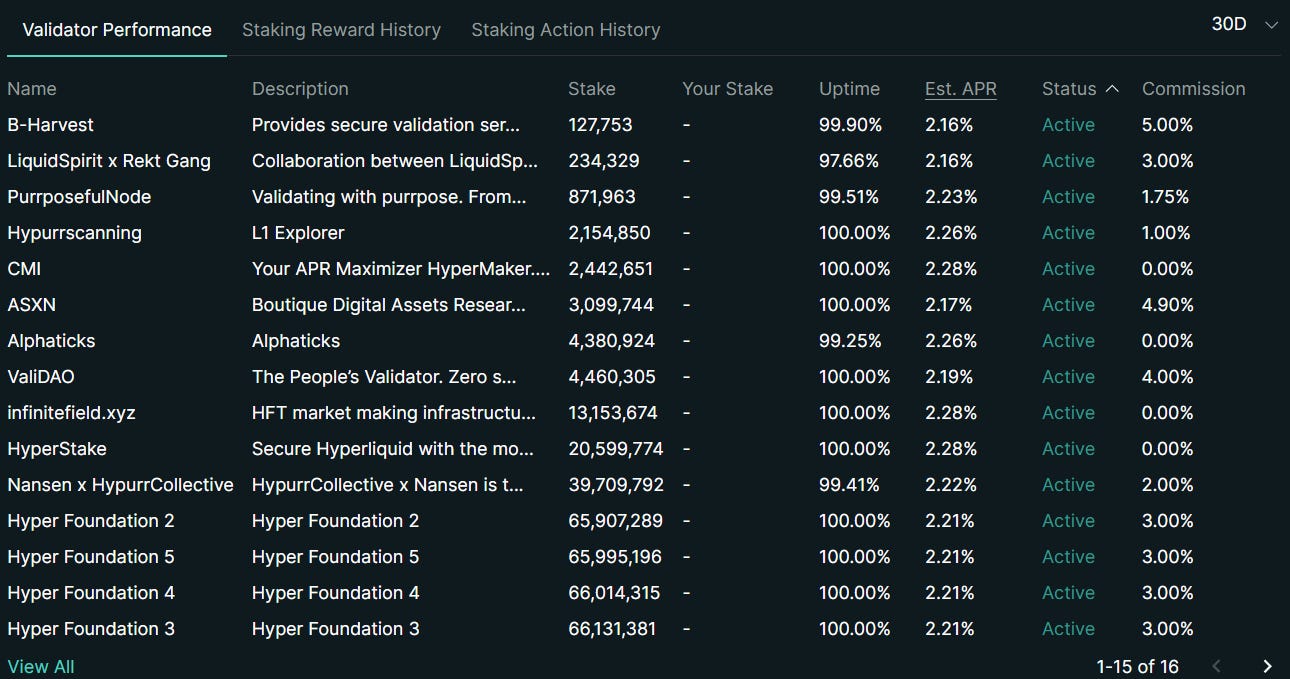Image resolution: width=1290 pixels, height=679 pixels.
Task: Go to next page of validators
Action: 1267,666
